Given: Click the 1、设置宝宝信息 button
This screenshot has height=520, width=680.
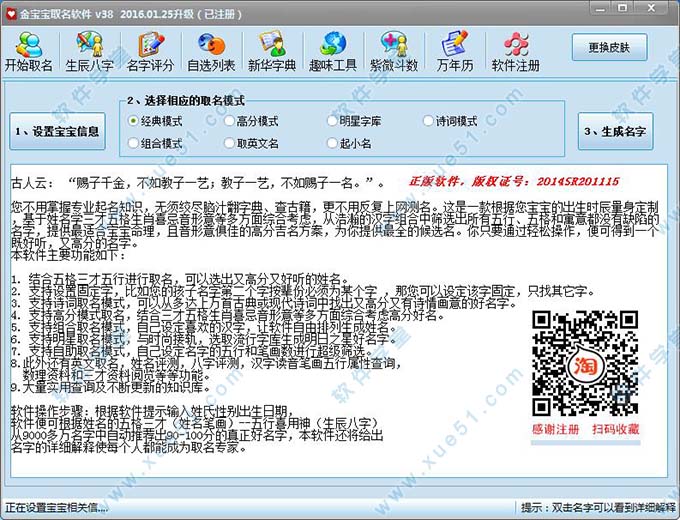Looking at the screenshot, I should [x=57, y=131].
